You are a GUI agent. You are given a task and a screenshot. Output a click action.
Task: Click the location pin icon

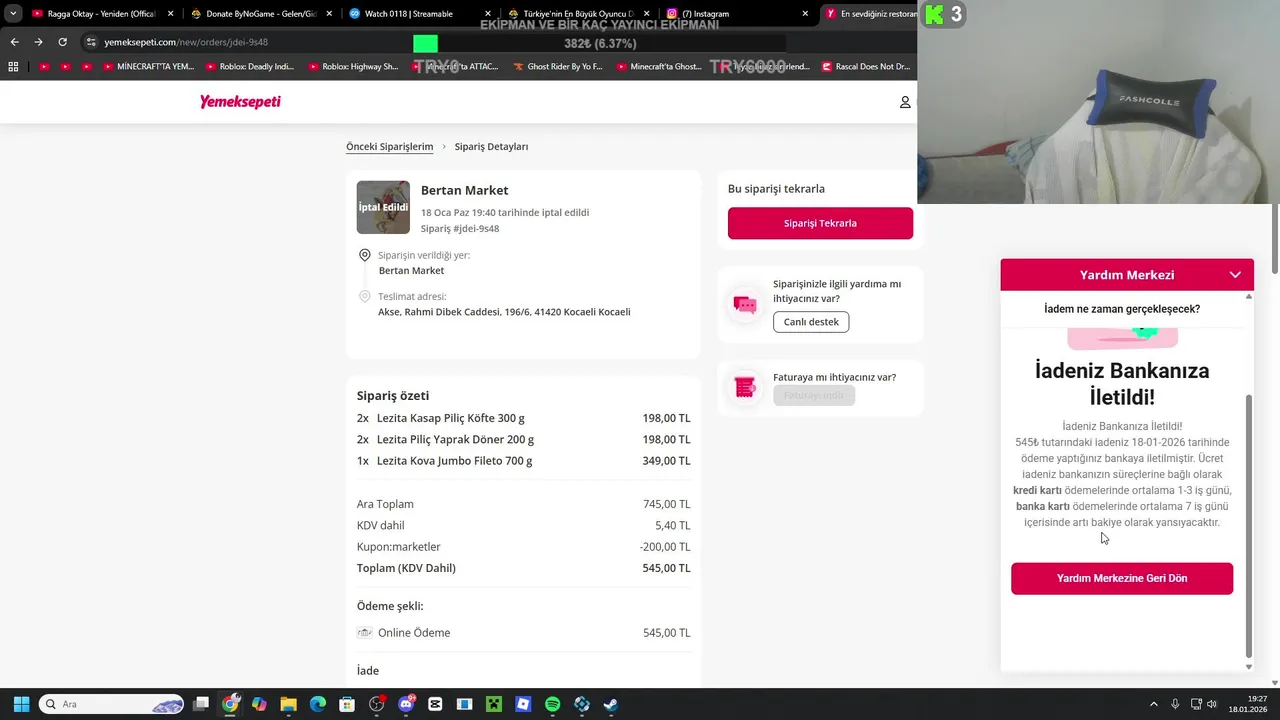point(364,256)
